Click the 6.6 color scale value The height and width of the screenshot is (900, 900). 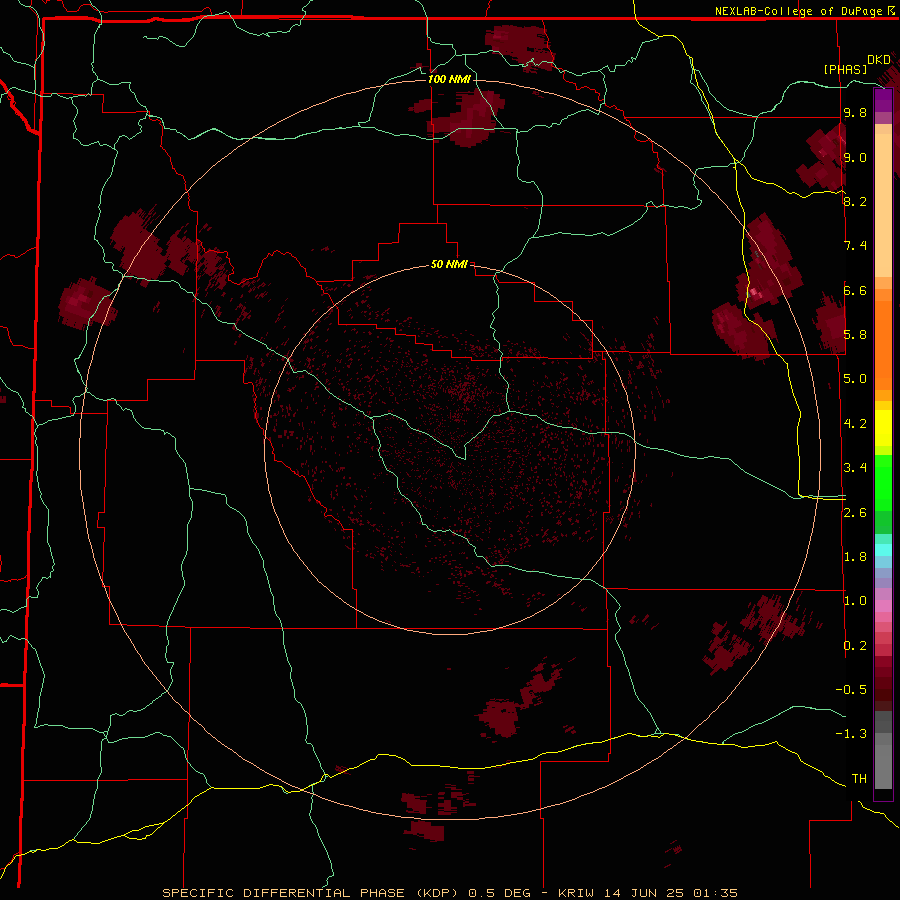point(855,290)
